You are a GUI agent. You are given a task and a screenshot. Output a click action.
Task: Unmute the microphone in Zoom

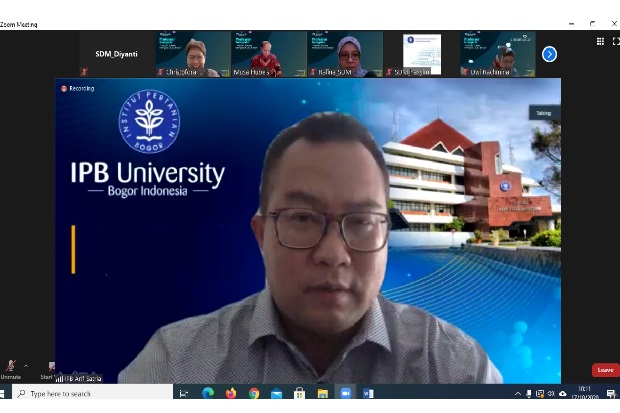(11, 369)
